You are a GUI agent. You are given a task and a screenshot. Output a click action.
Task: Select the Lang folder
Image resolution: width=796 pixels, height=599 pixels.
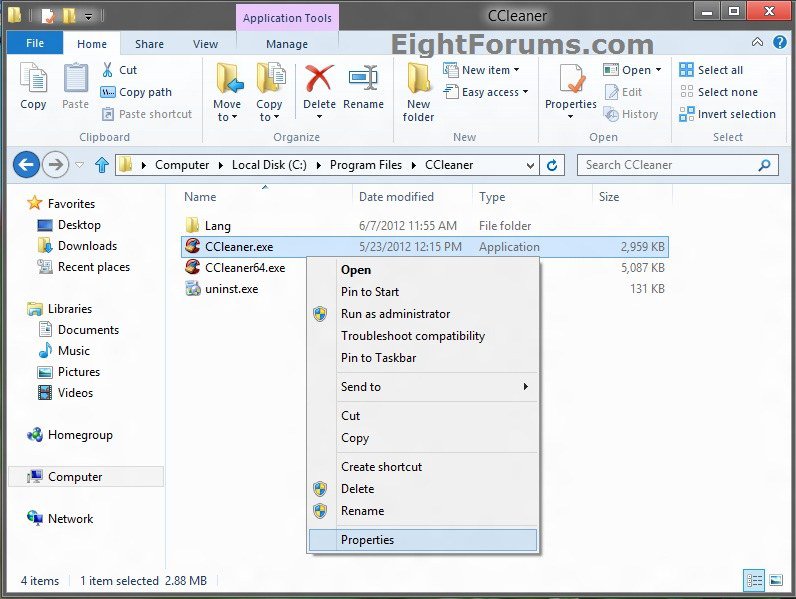pyautogui.click(x=208, y=226)
